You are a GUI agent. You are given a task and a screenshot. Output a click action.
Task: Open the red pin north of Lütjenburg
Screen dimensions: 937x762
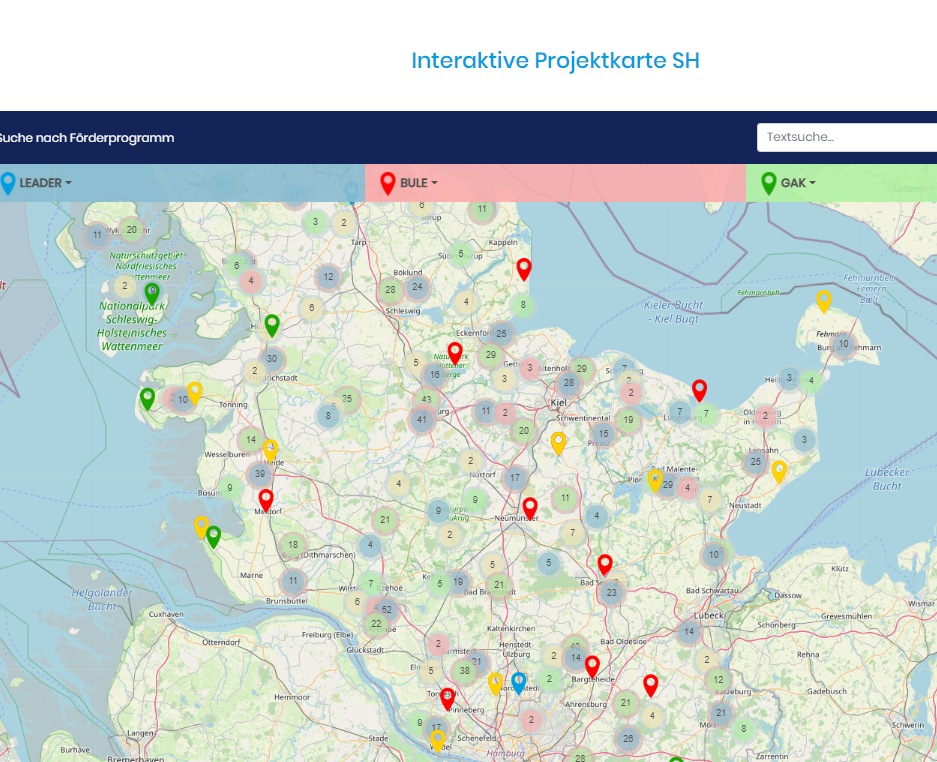click(699, 391)
